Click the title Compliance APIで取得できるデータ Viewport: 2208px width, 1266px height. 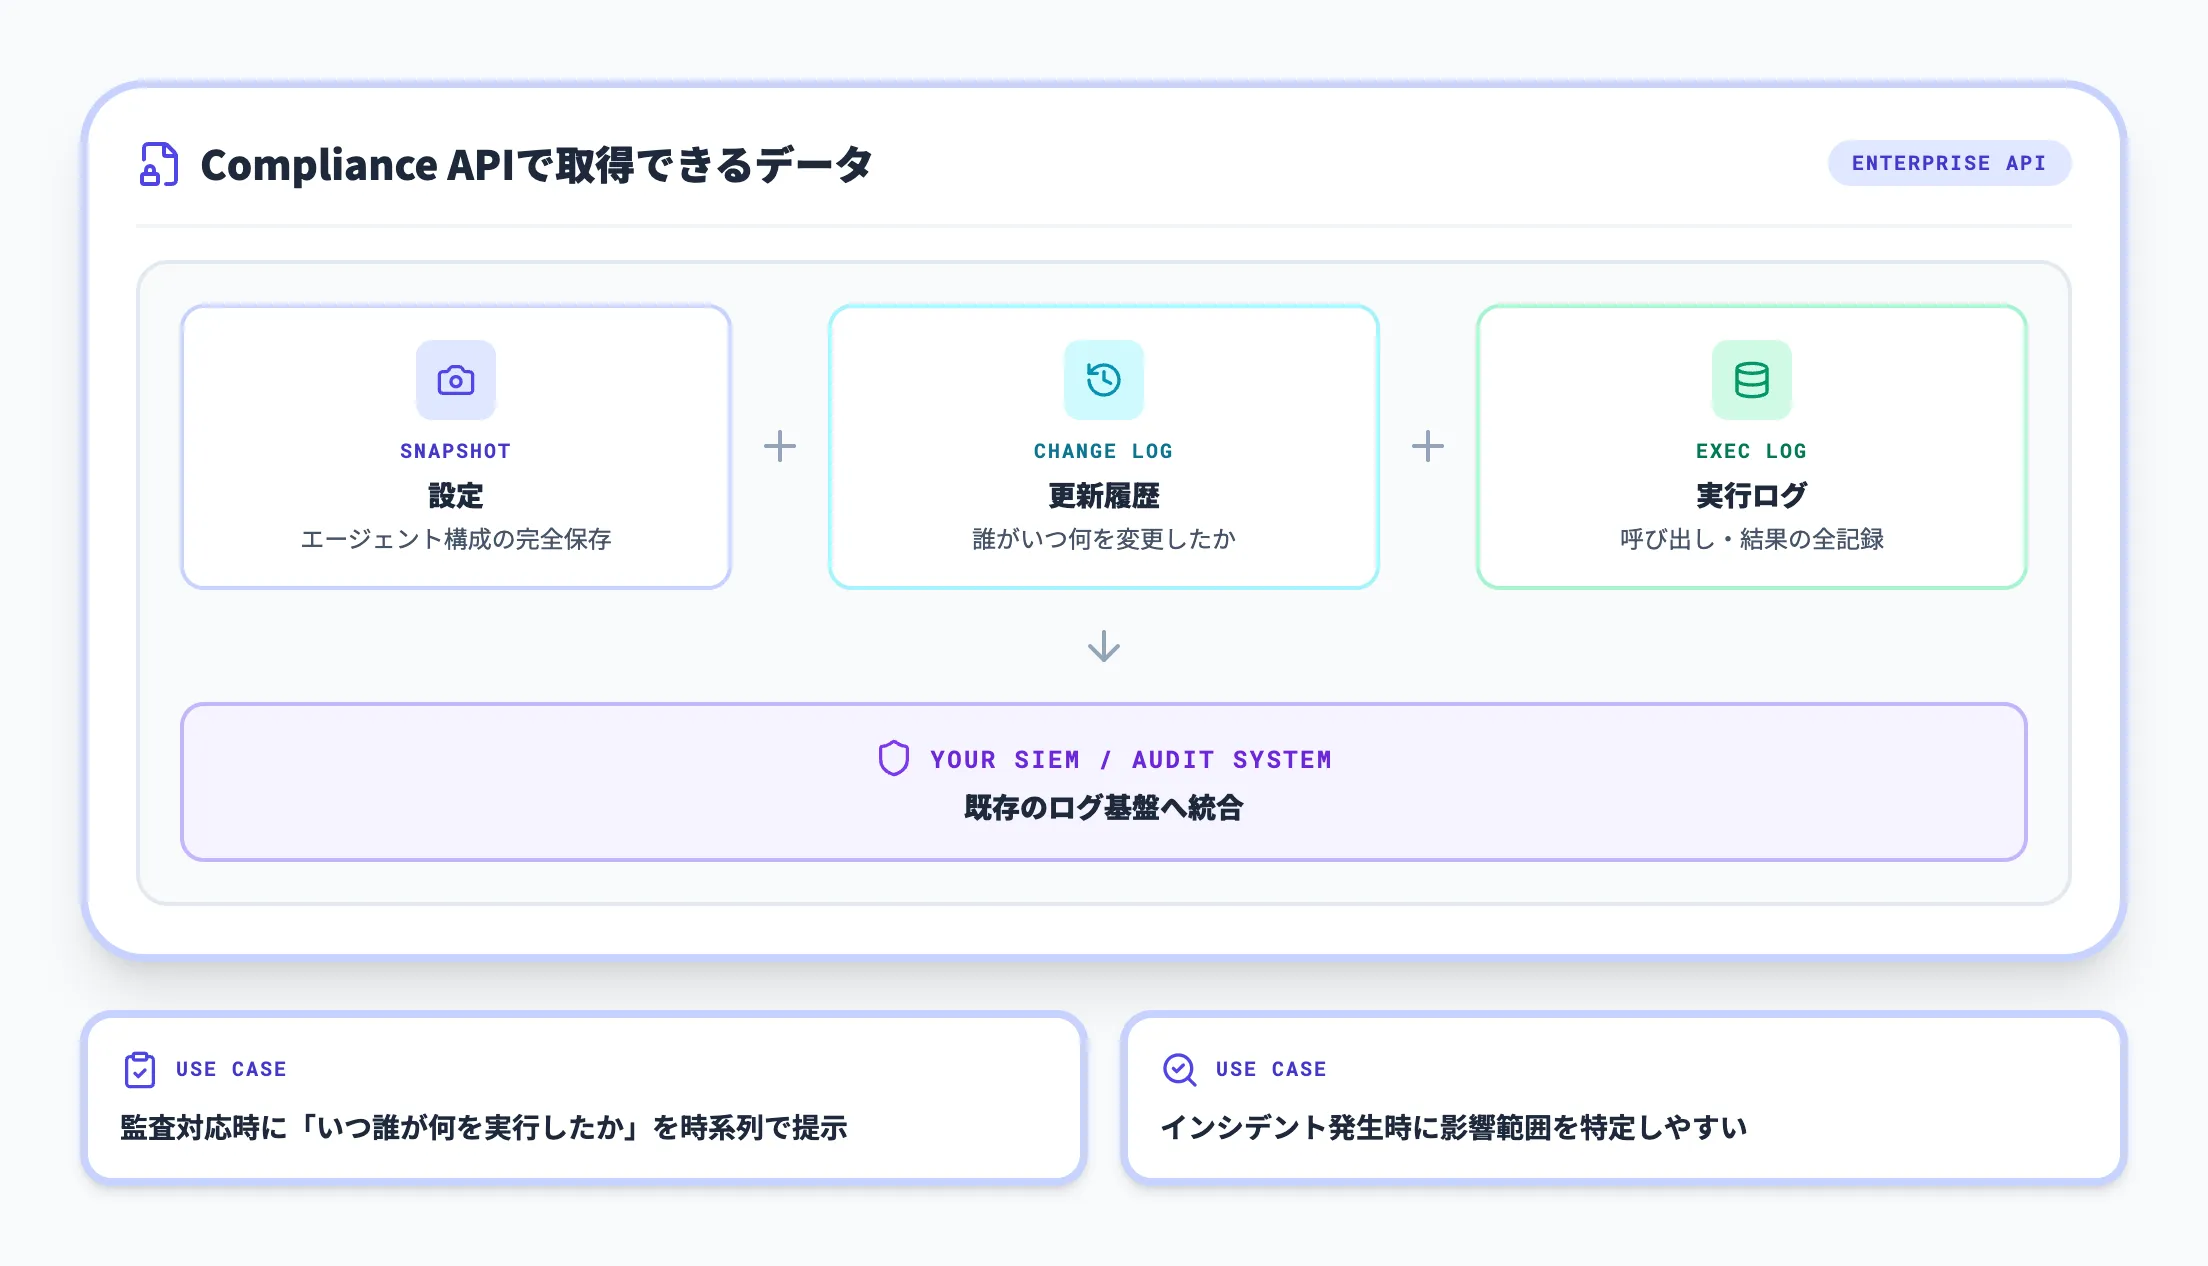[x=536, y=165]
